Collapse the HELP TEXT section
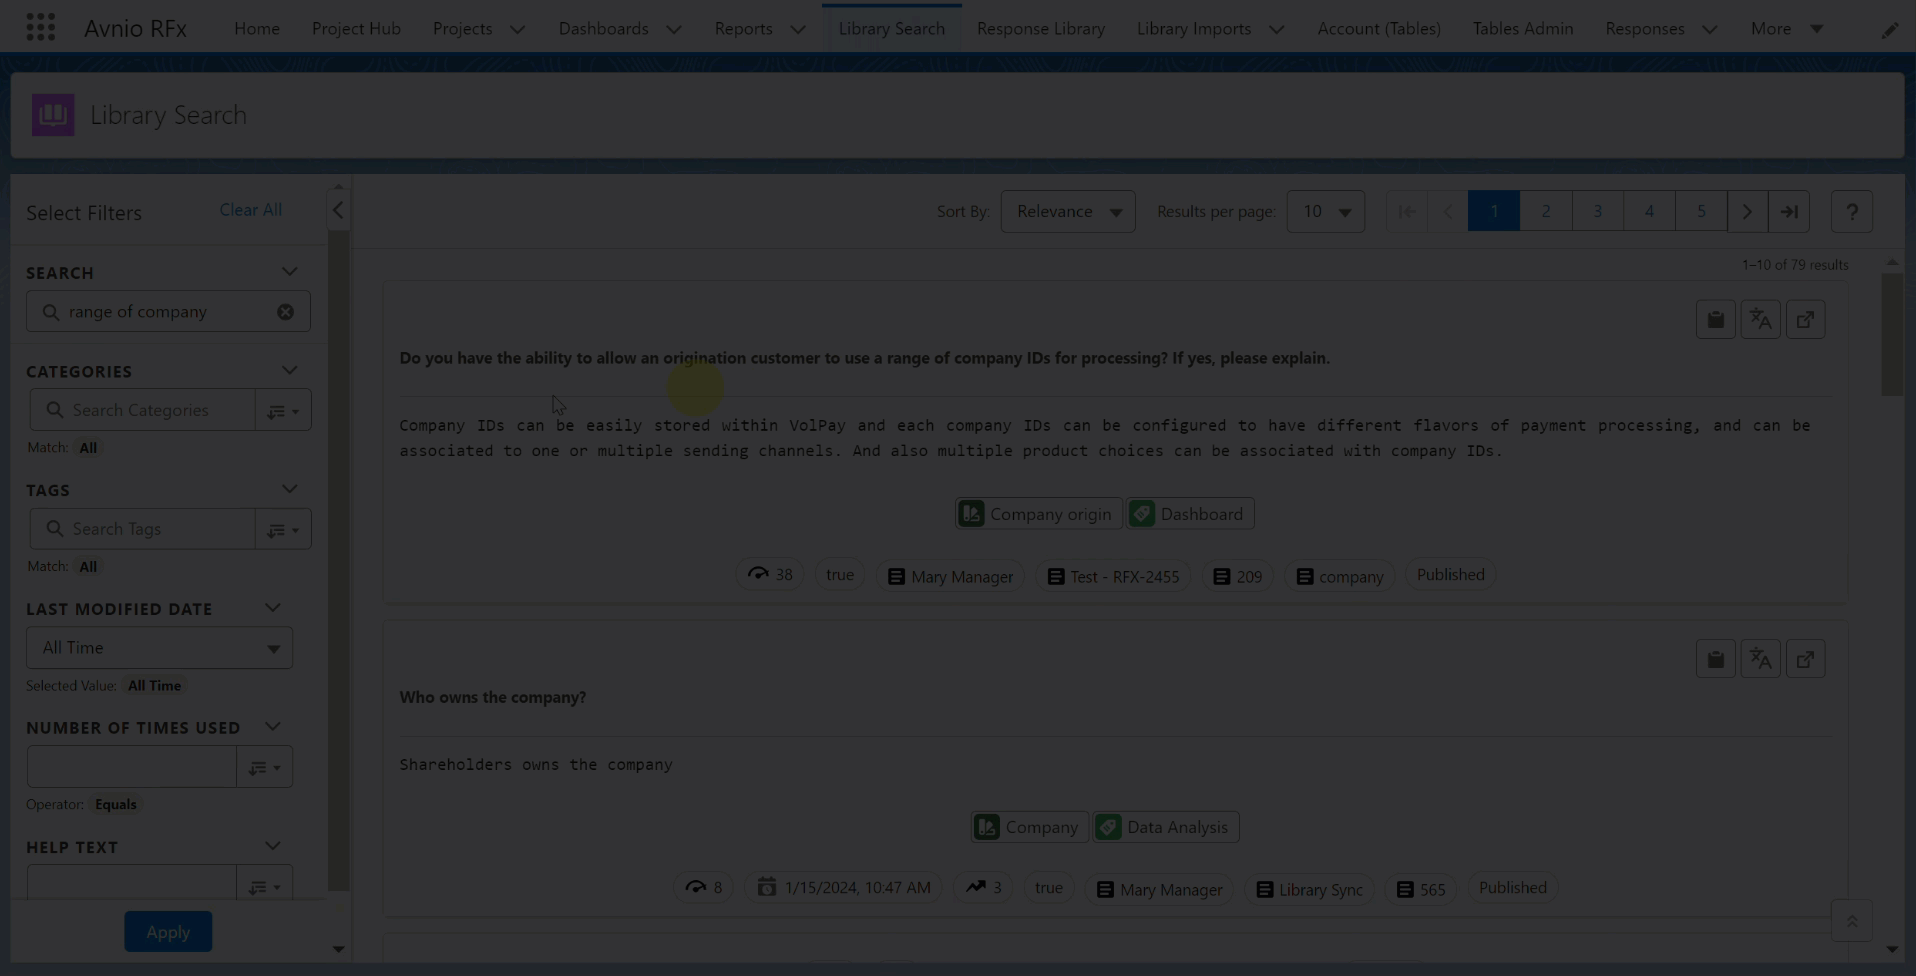 (272, 846)
